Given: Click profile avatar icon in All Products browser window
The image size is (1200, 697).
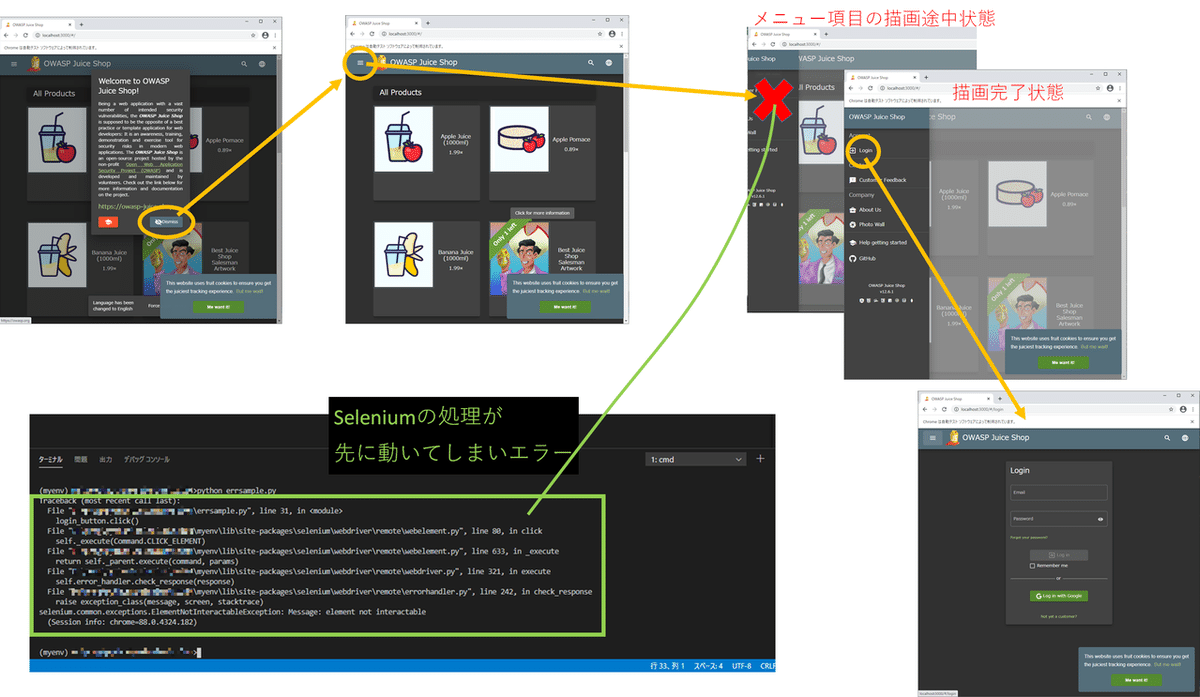Looking at the screenshot, I should pyautogui.click(x=611, y=35).
